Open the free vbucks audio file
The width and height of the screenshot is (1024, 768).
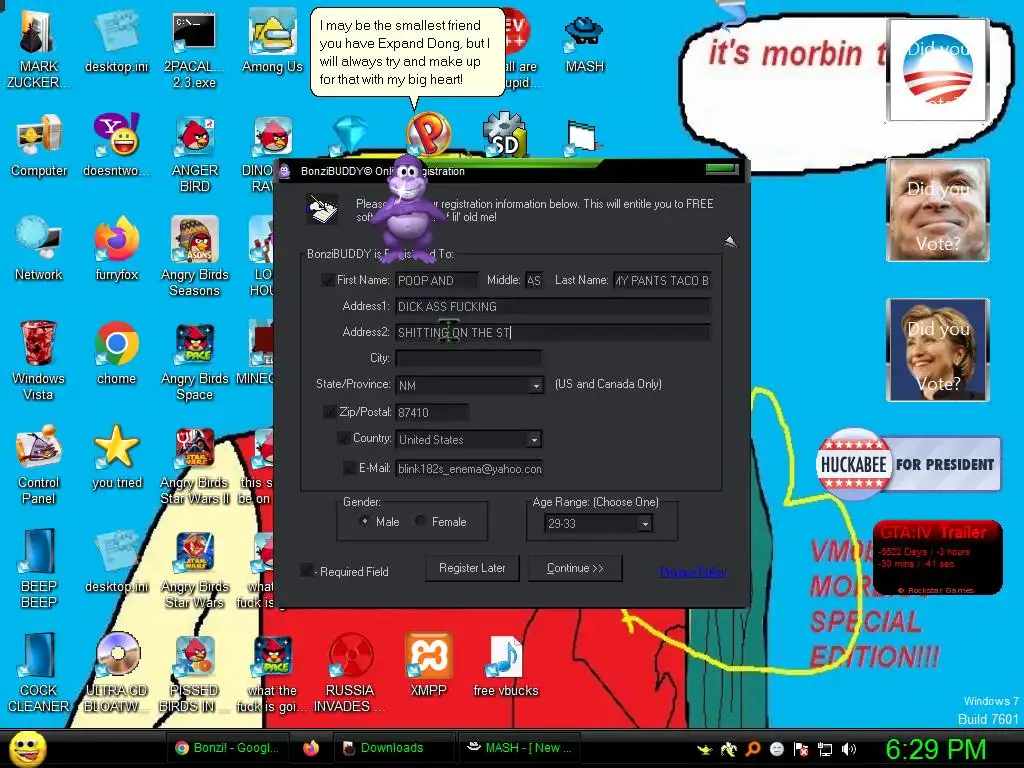click(x=505, y=665)
